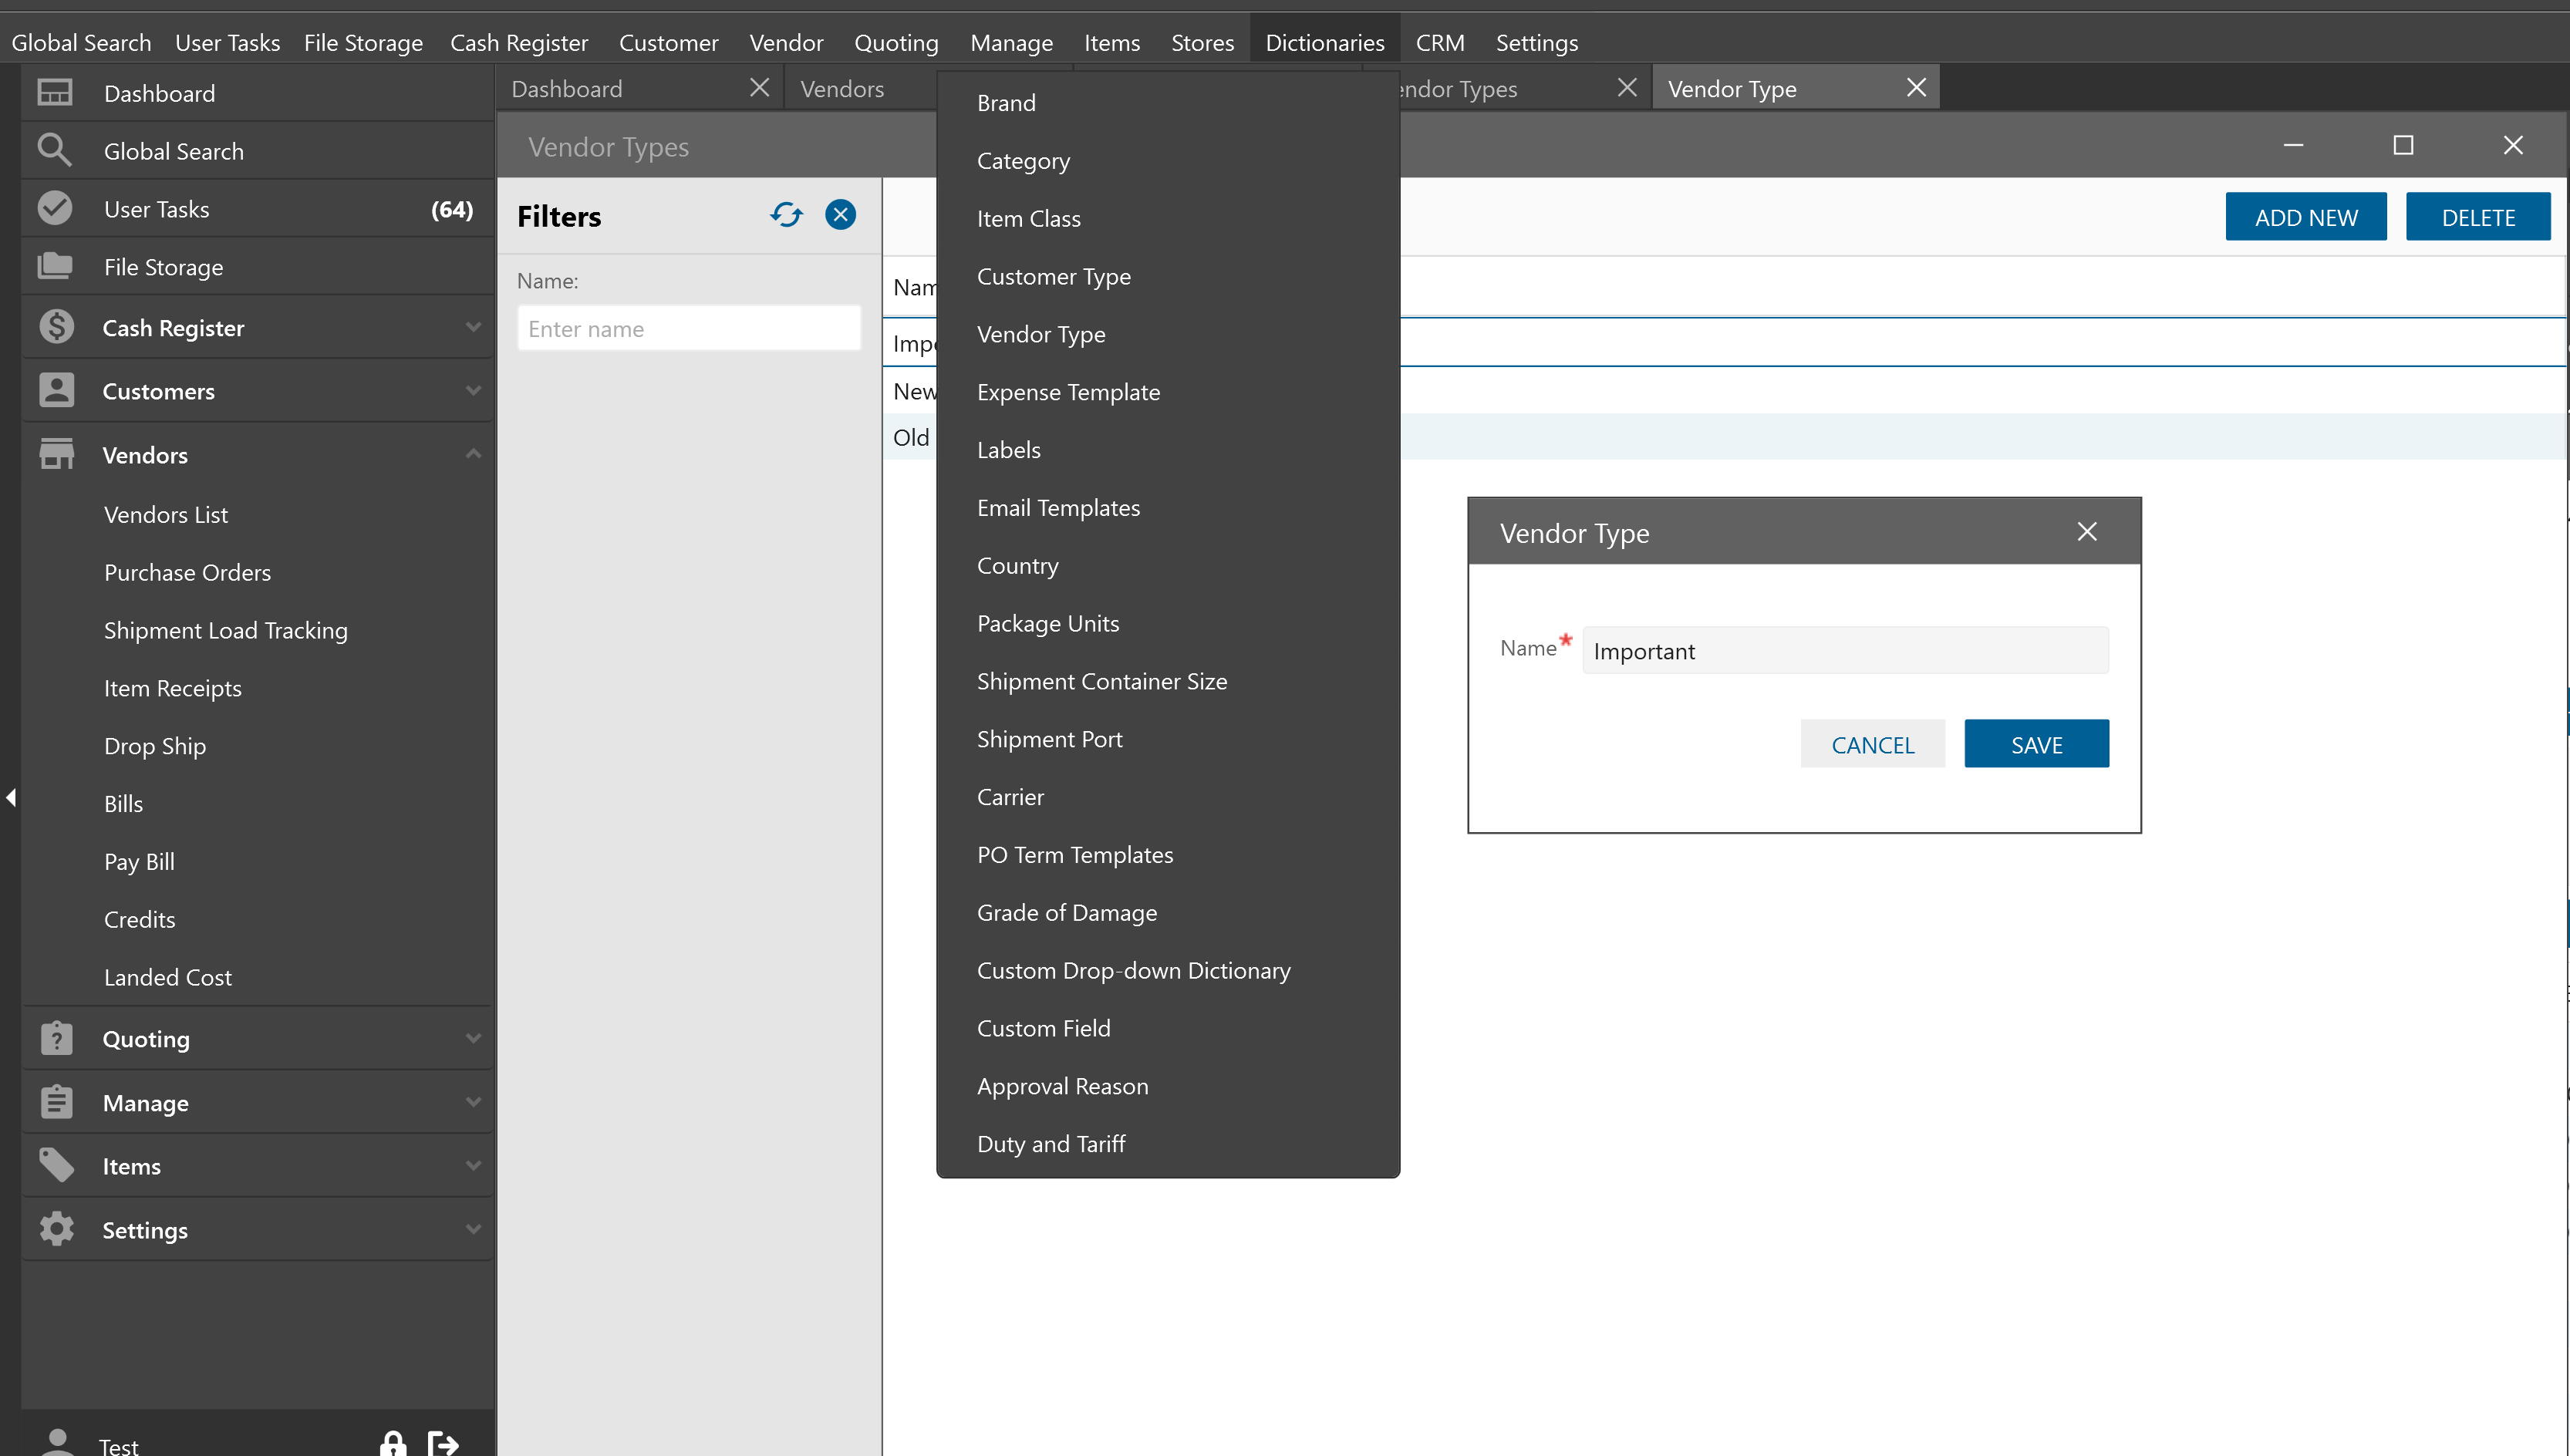
Task: Switch to the Dashboard tab
Action: [x=567, y=89]
